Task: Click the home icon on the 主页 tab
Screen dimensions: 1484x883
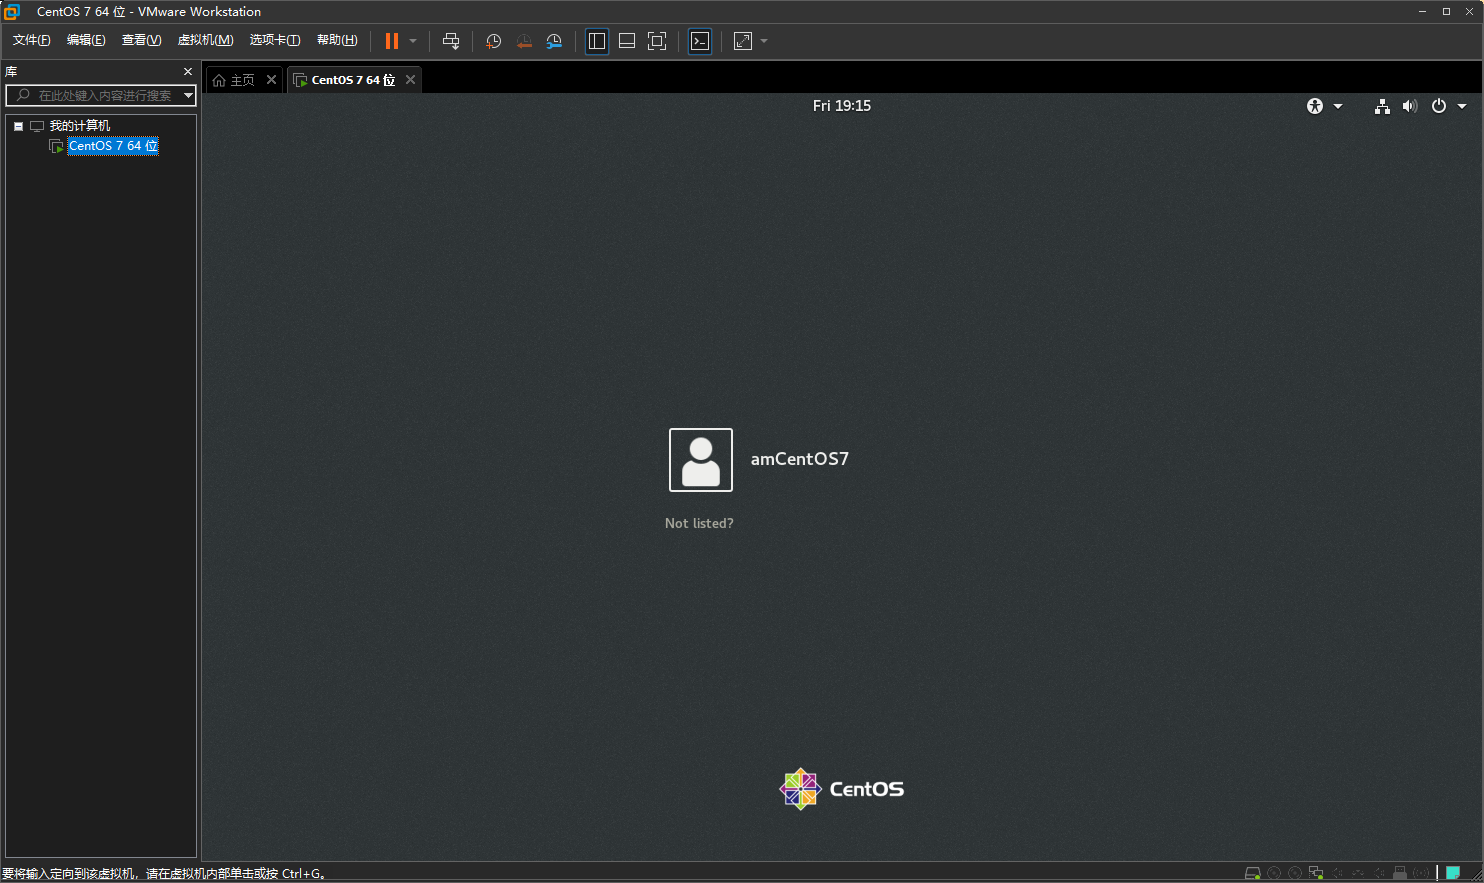Action: (x=219, y=80)
